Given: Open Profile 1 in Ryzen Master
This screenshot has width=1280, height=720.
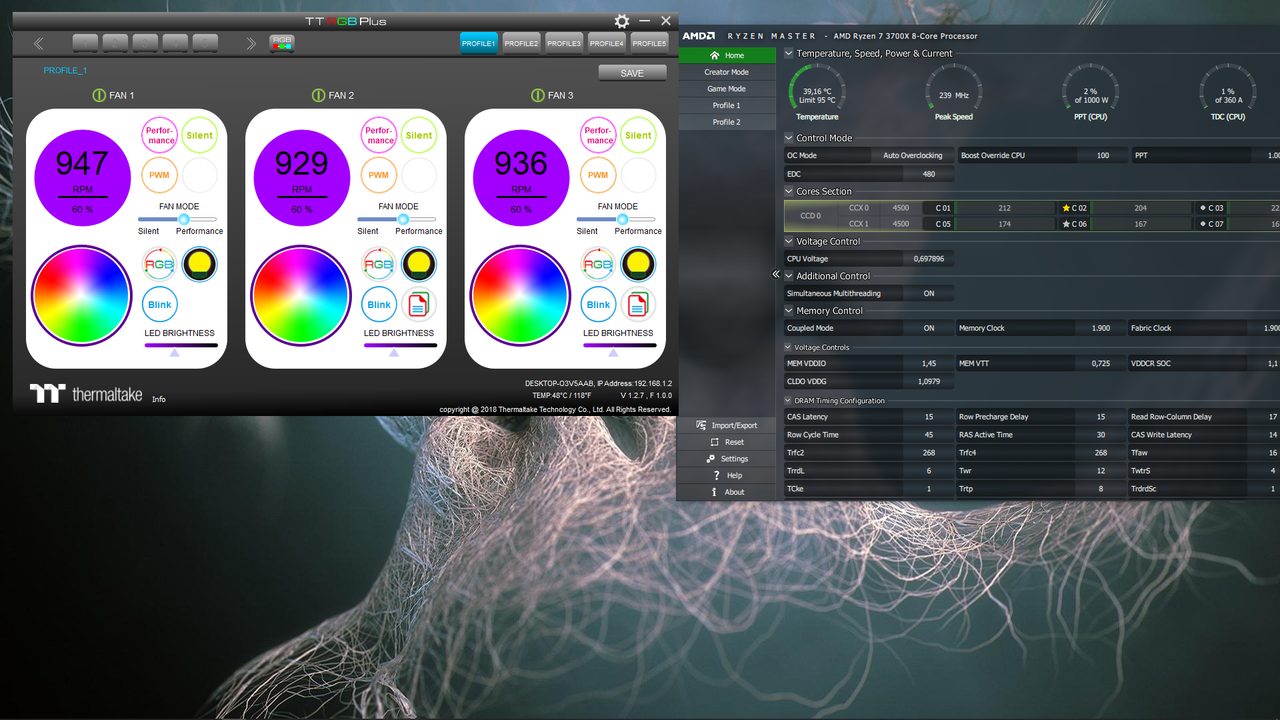Looking at the screenshot, I should pos(727,105).
